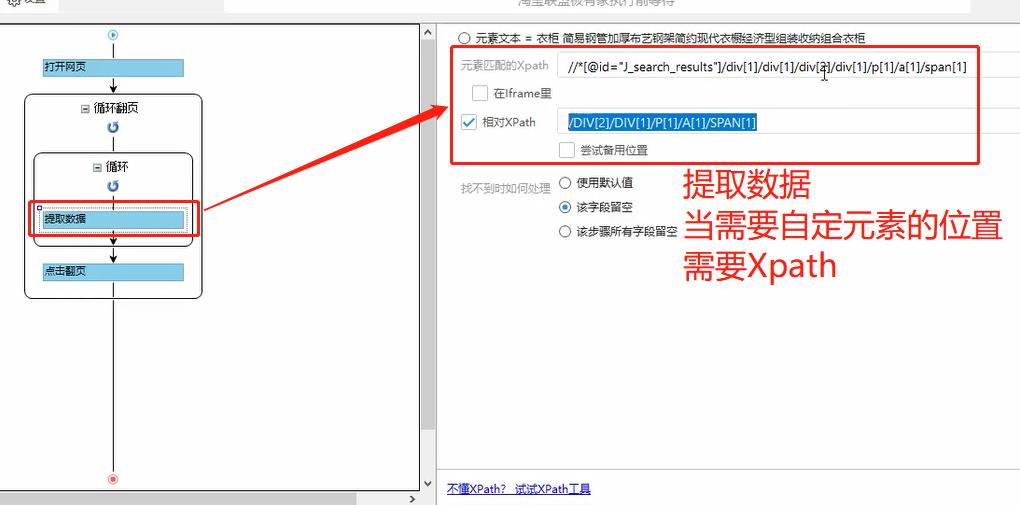Select the 提取数据 step

coord(113,219)
